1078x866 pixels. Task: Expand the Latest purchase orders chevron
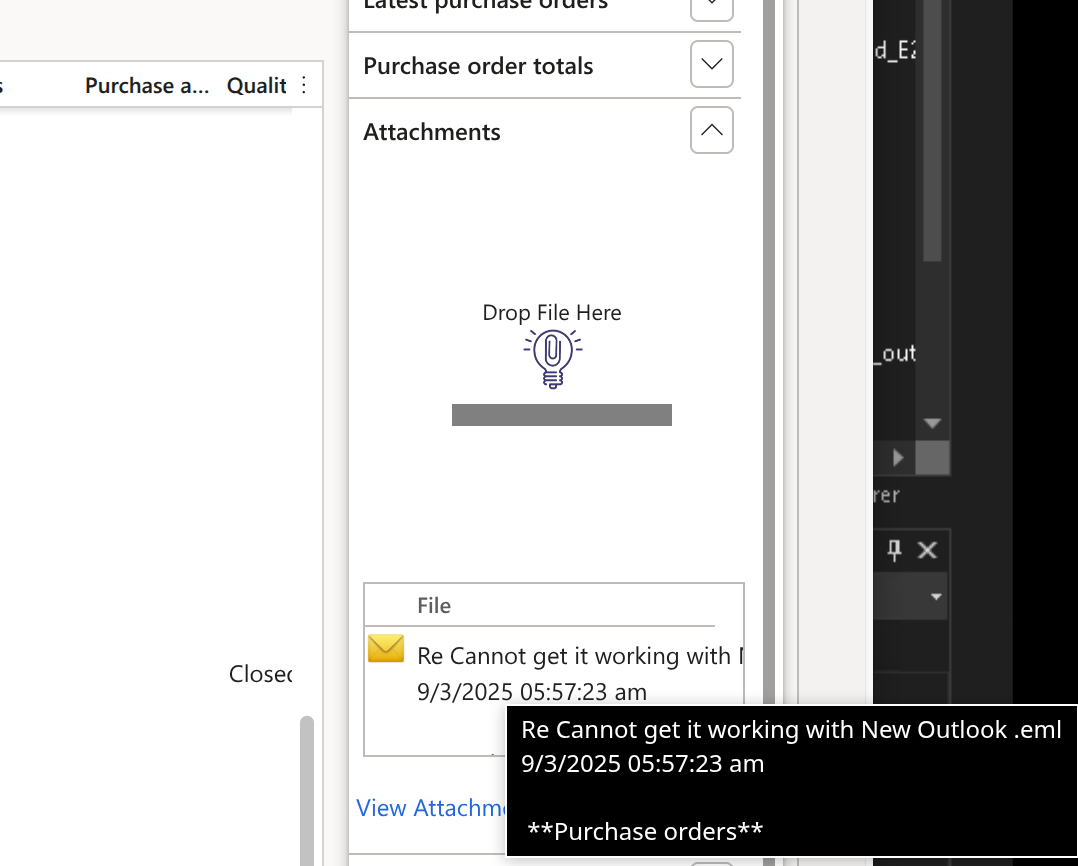(712, 5)
